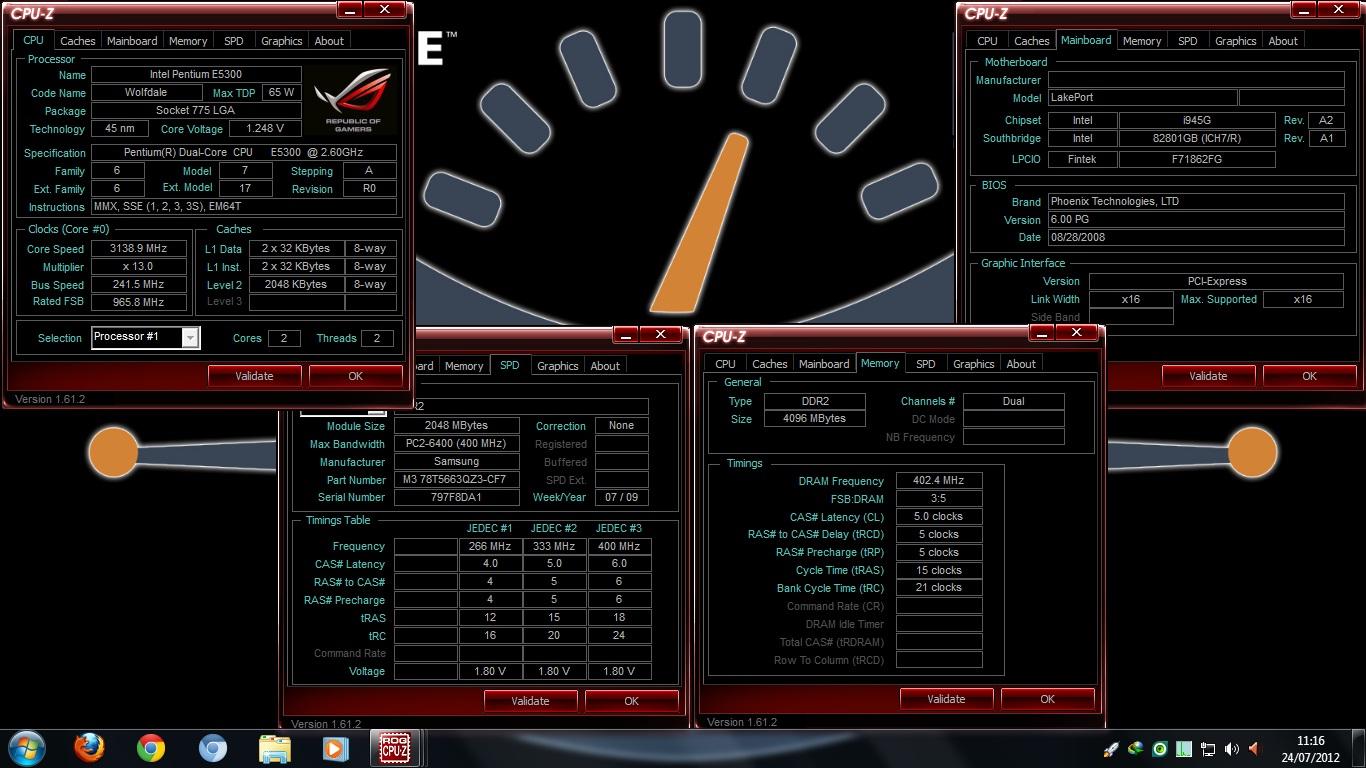Click the Model field 'LakePort'
This screenshot has height=768, width=1366.
click(1142, 98)
